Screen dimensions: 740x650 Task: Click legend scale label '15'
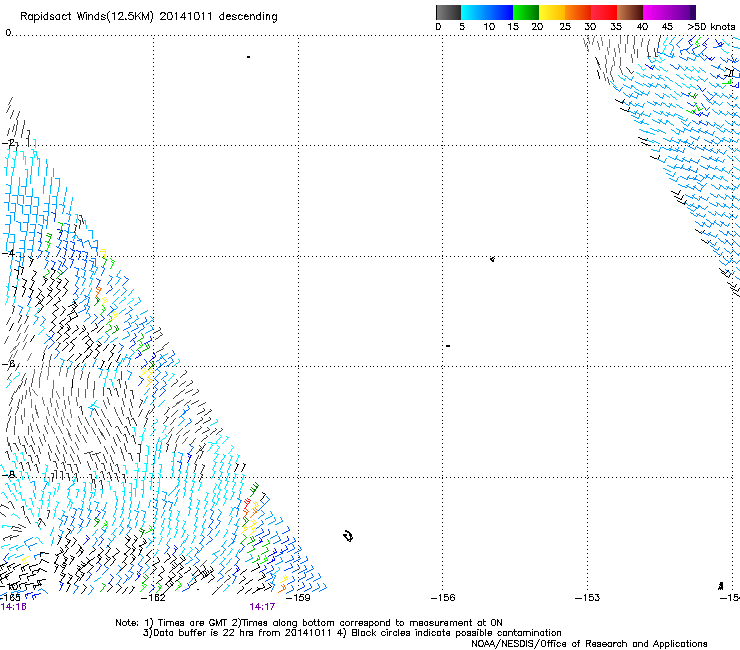coord(513,27)
